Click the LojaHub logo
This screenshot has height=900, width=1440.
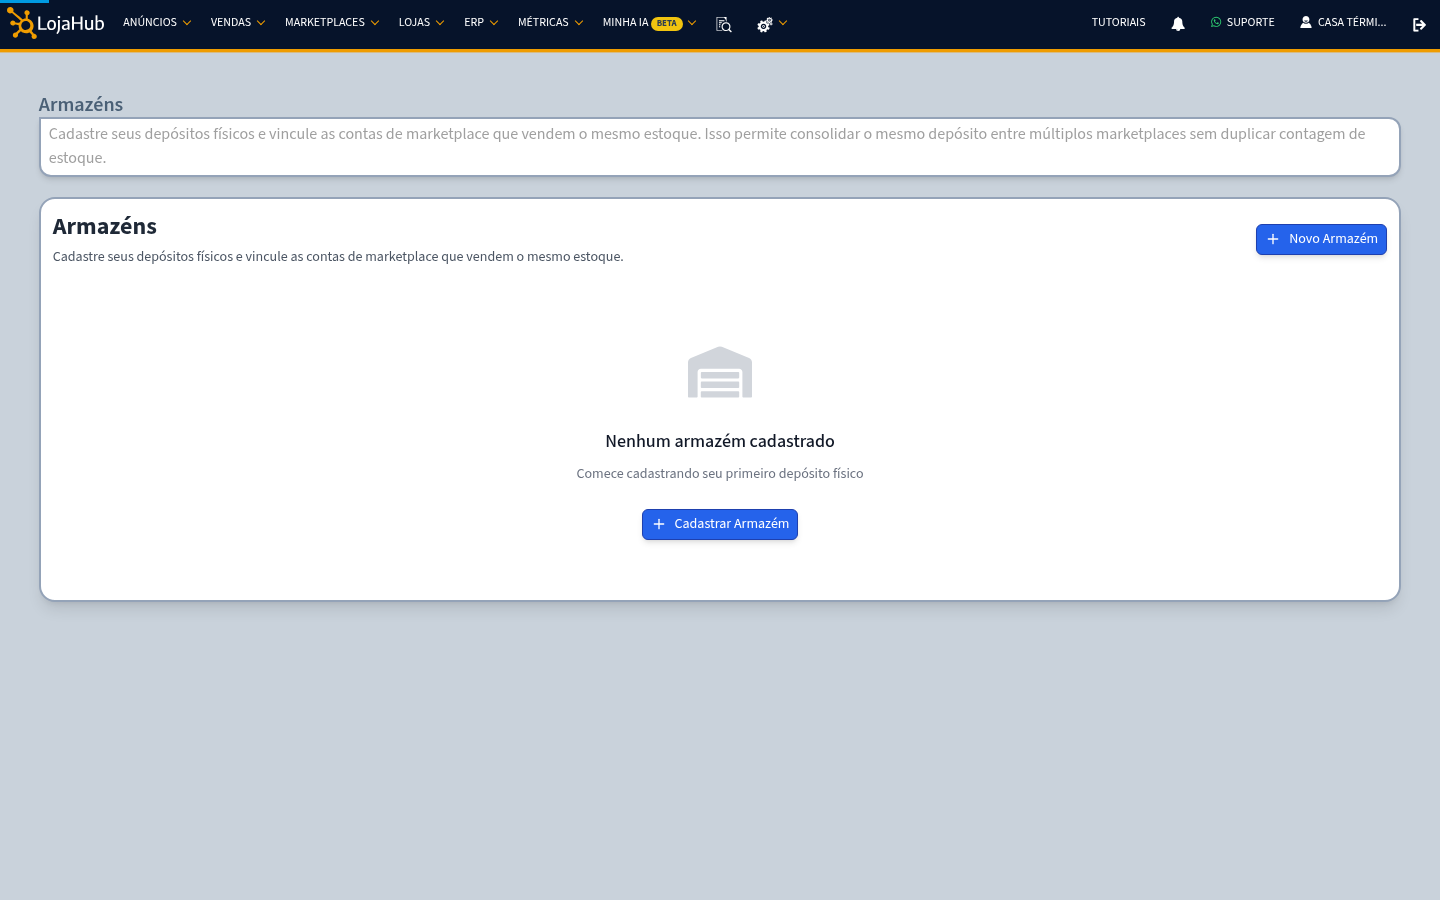tap(56, 23)
